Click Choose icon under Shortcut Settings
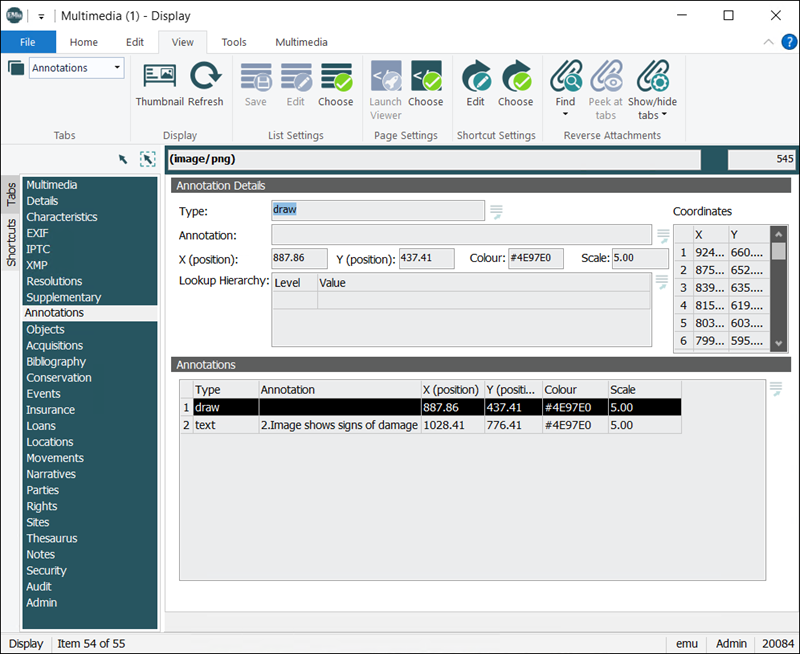 coord(516,77)
